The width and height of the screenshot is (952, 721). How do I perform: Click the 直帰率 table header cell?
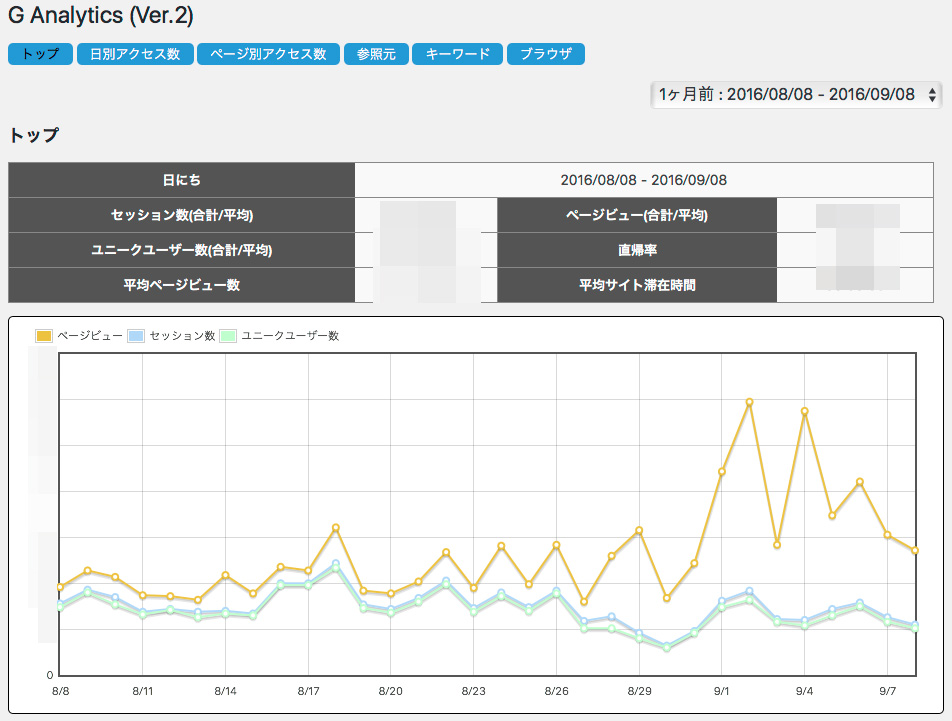pyautogui.click(x=636, y=250)
